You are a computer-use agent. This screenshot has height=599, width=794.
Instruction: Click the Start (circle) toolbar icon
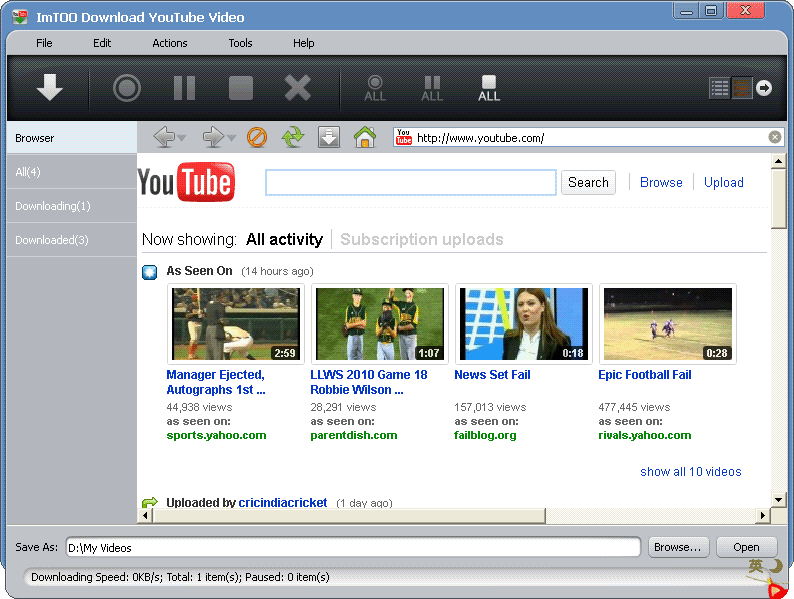point(127,88)
